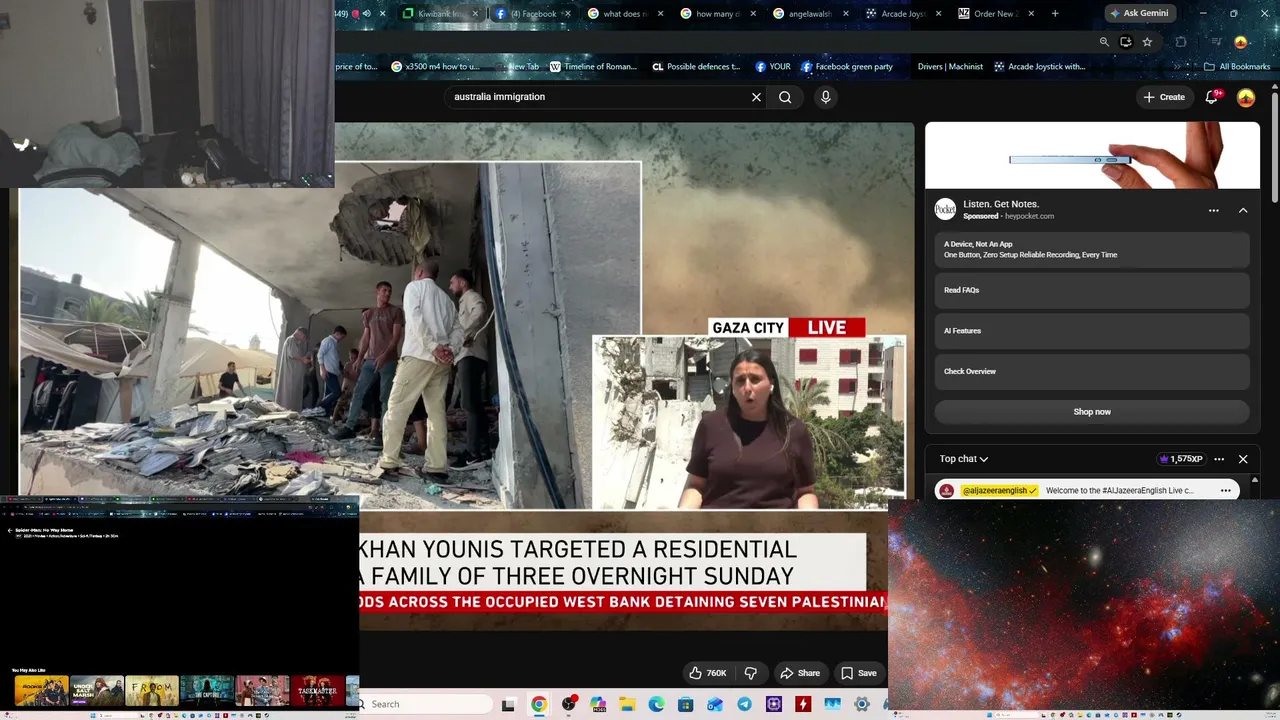
Task: Open 'x3500 m4 how to u...' bookmark
Action: click(x=435, y=67)
